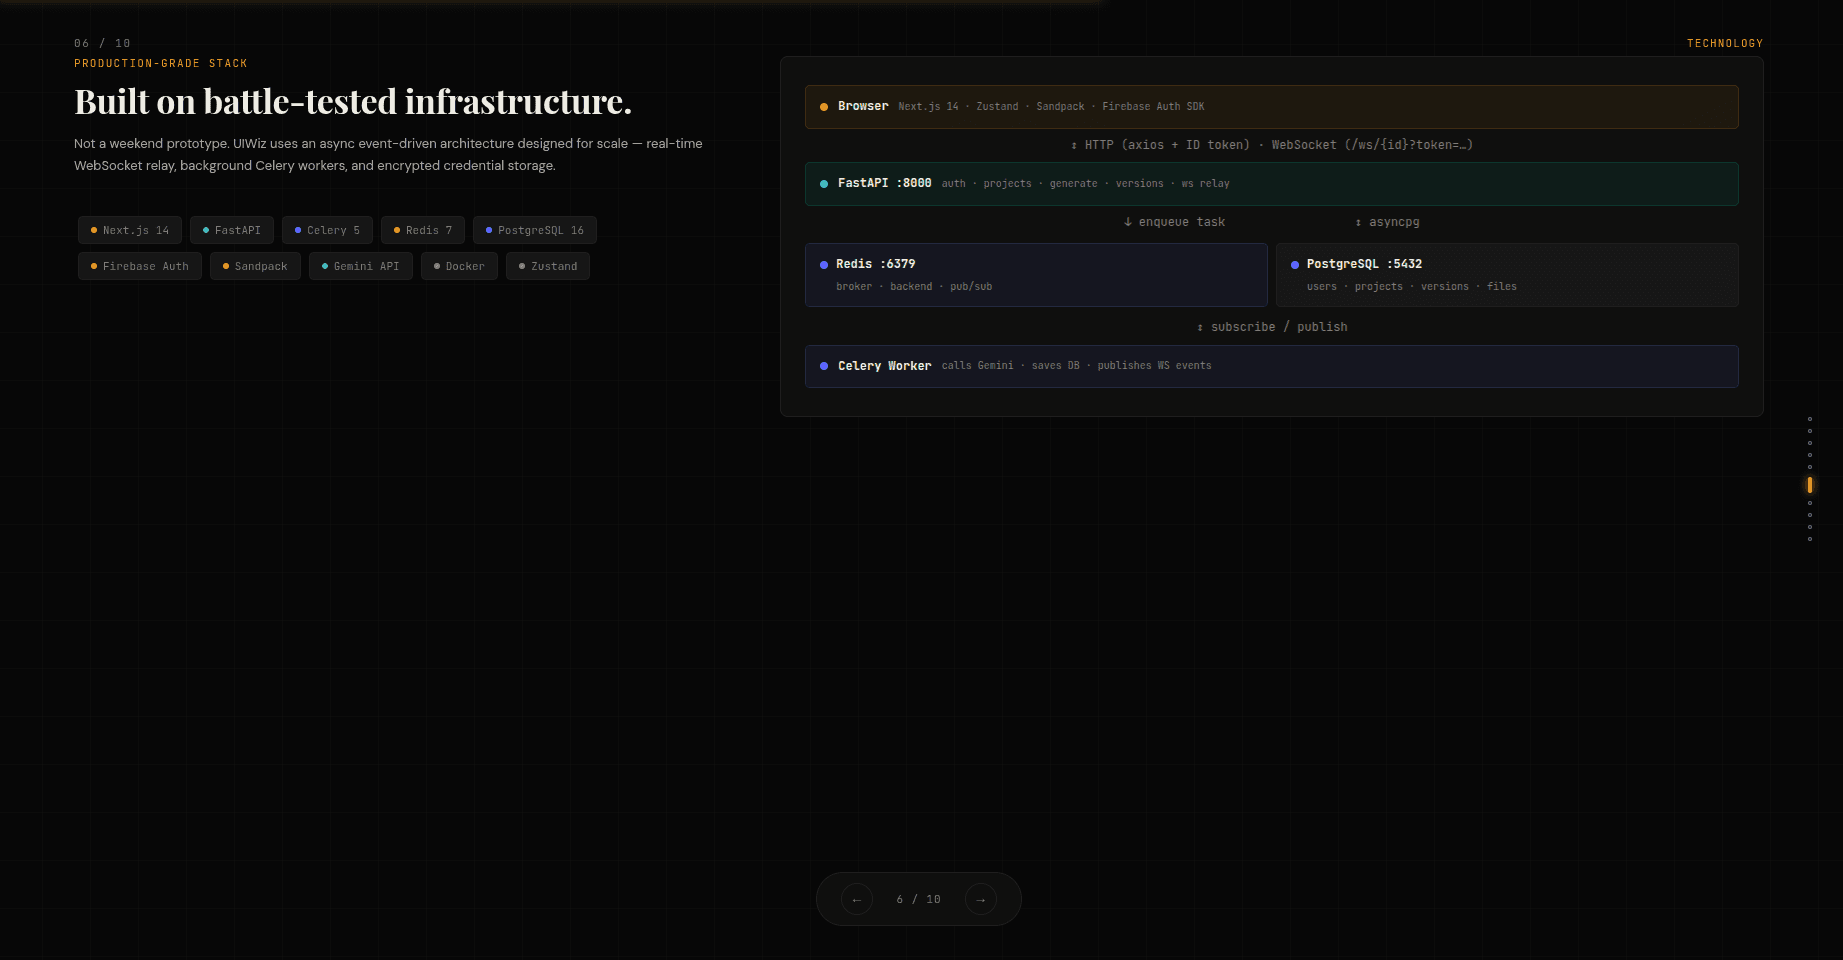The height and width of the screenshot is (960, 1843).
Task: Click the 'enqueue task' arrow label
Action: (x=1174, y=222)
